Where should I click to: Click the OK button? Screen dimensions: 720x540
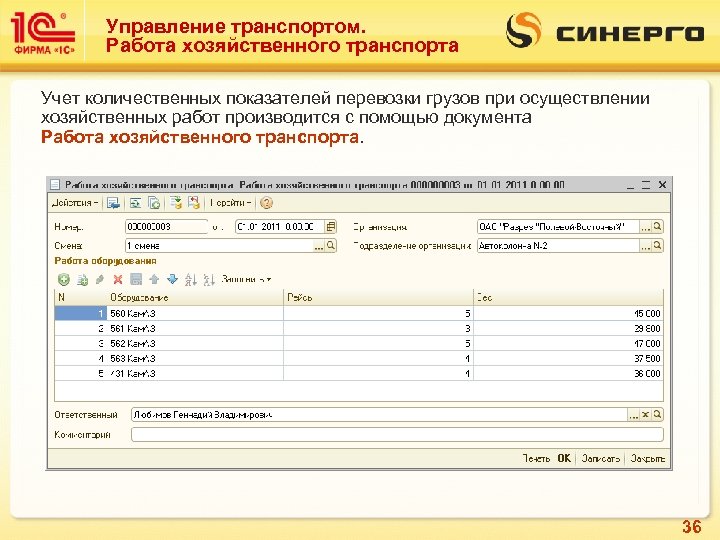pos(564,458)
